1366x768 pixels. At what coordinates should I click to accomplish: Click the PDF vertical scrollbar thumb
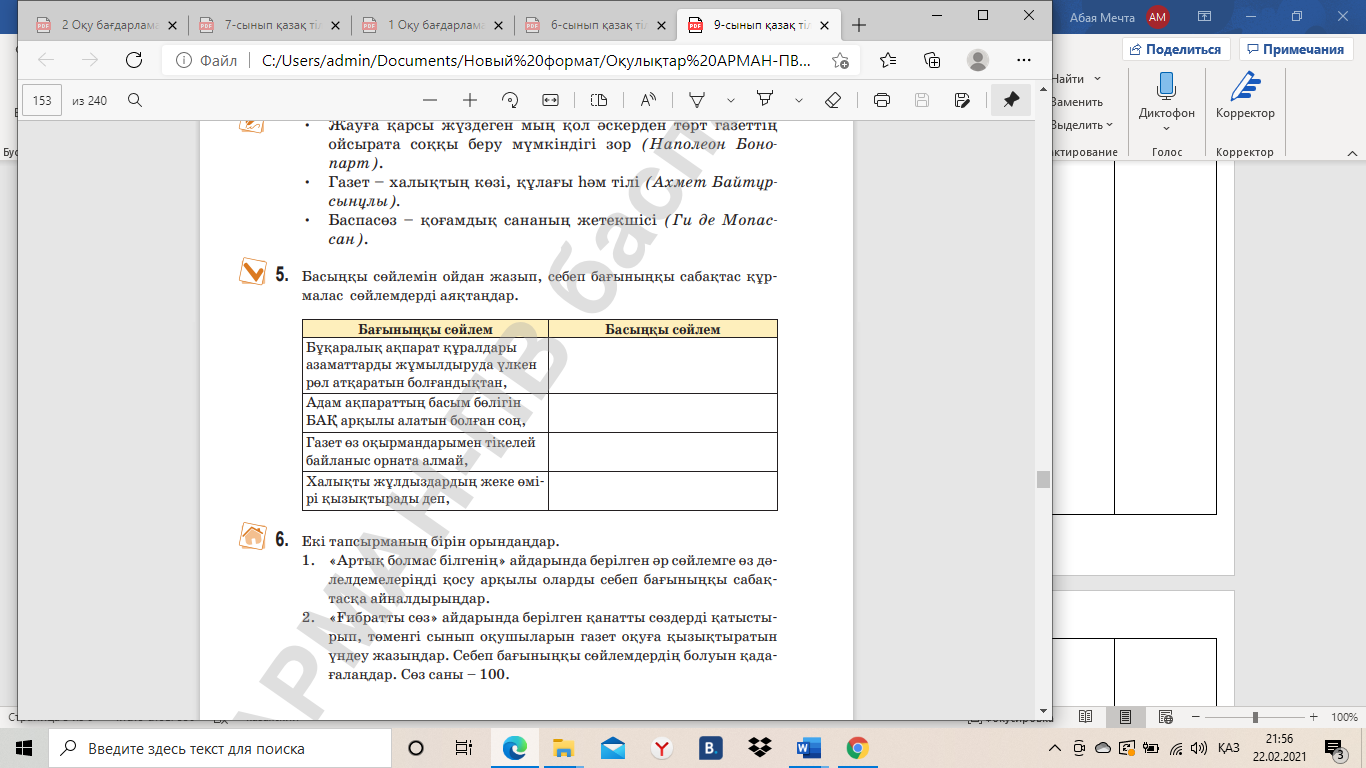[1044, 479]
